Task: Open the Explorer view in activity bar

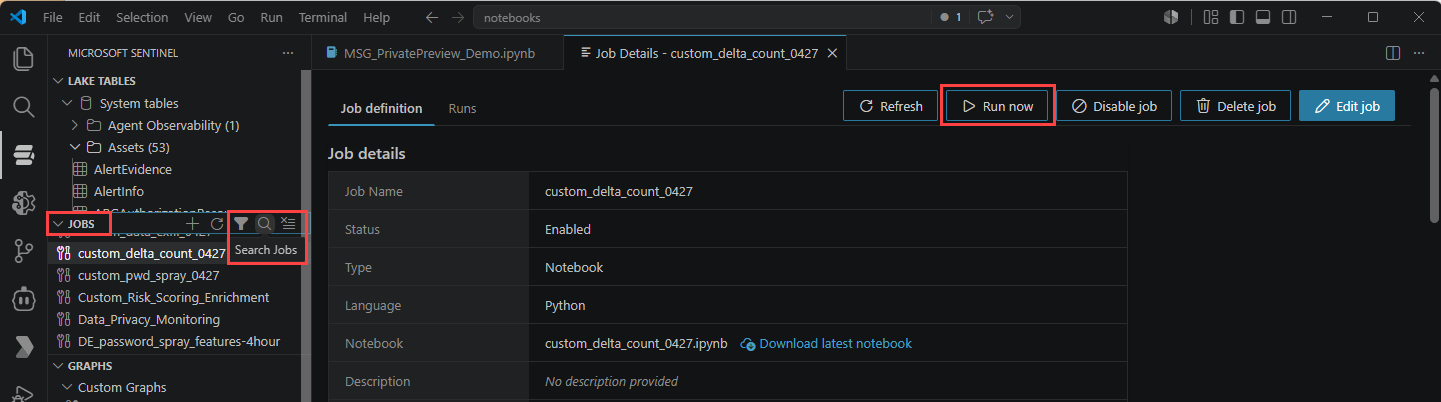Action: point(23,58)
